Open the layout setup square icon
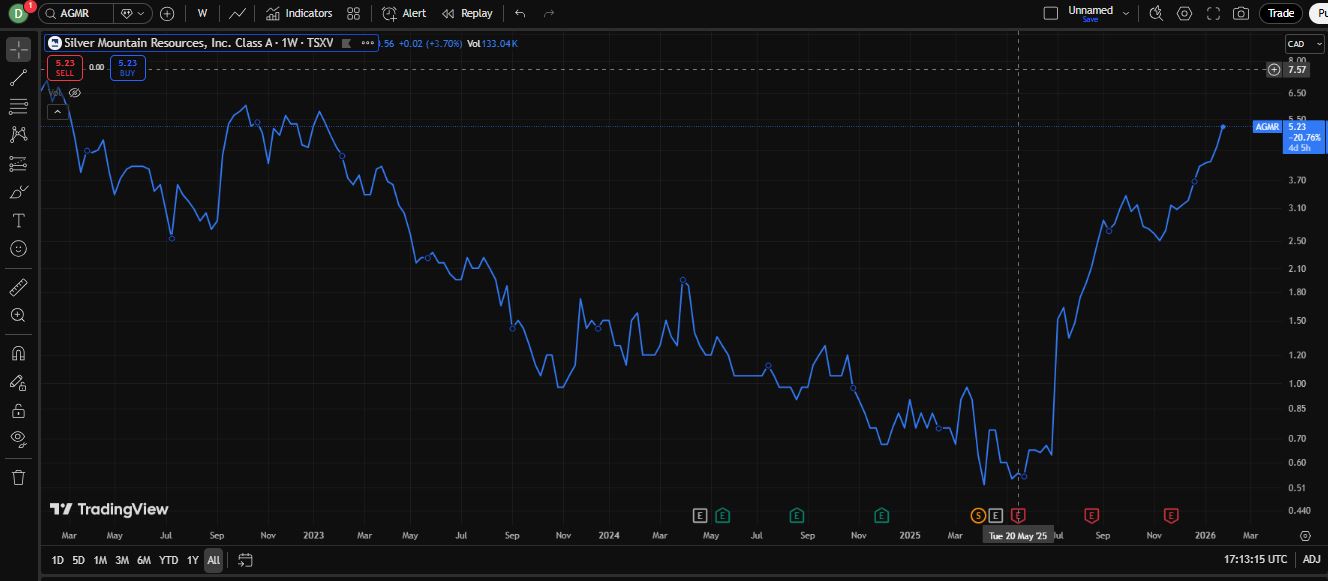Screen dimensions: 1328x581 click(x=1050, y=13)
